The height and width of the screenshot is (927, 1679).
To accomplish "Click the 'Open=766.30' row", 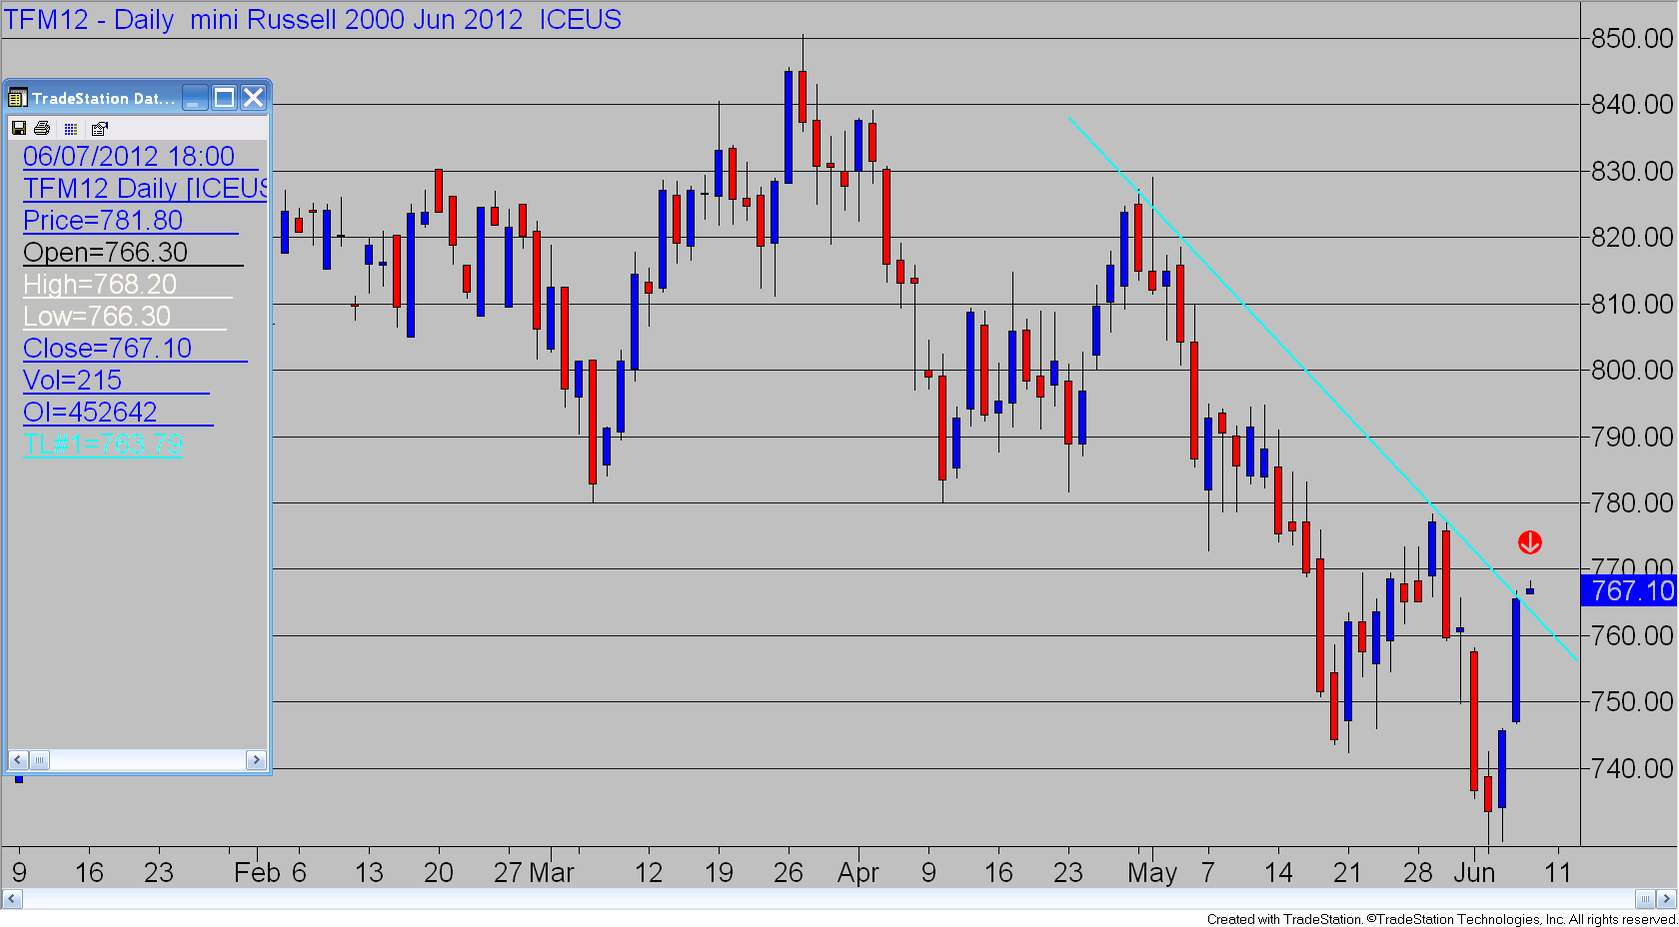I will [106, 252].
